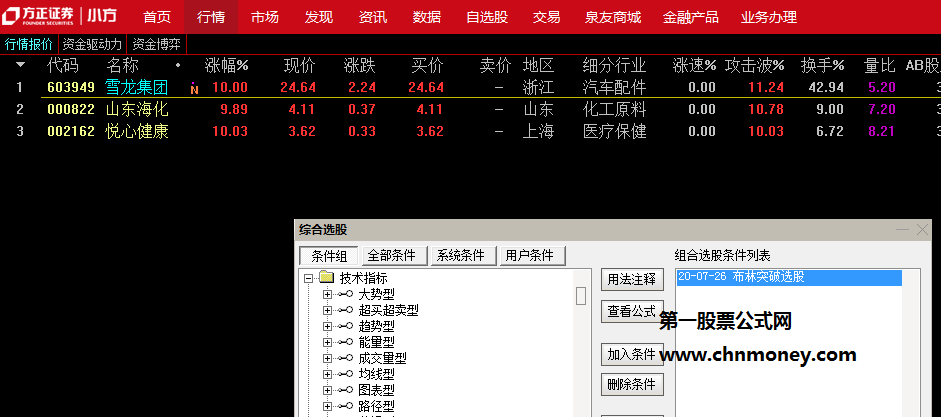
Task: Select the 用户条件 tab
Action: pos(532,256)
